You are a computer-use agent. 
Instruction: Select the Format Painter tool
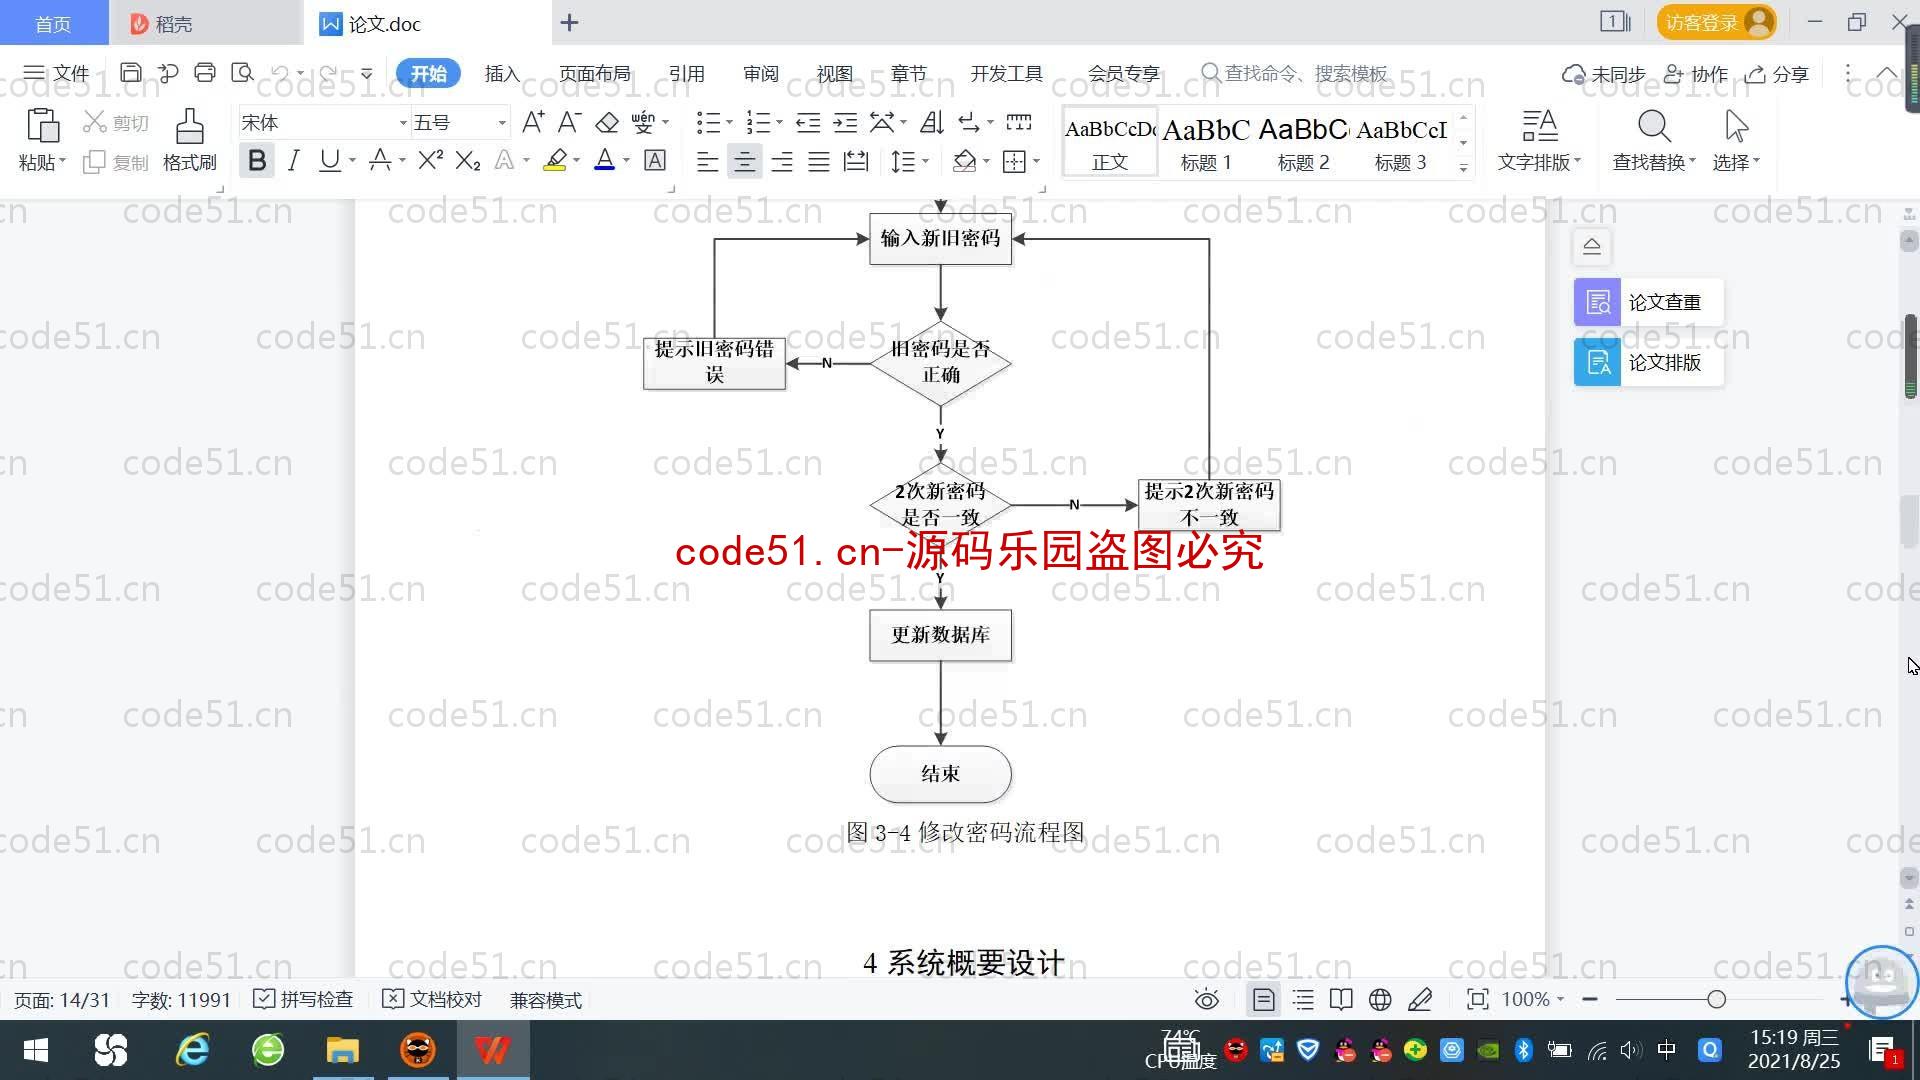point(190,140)
